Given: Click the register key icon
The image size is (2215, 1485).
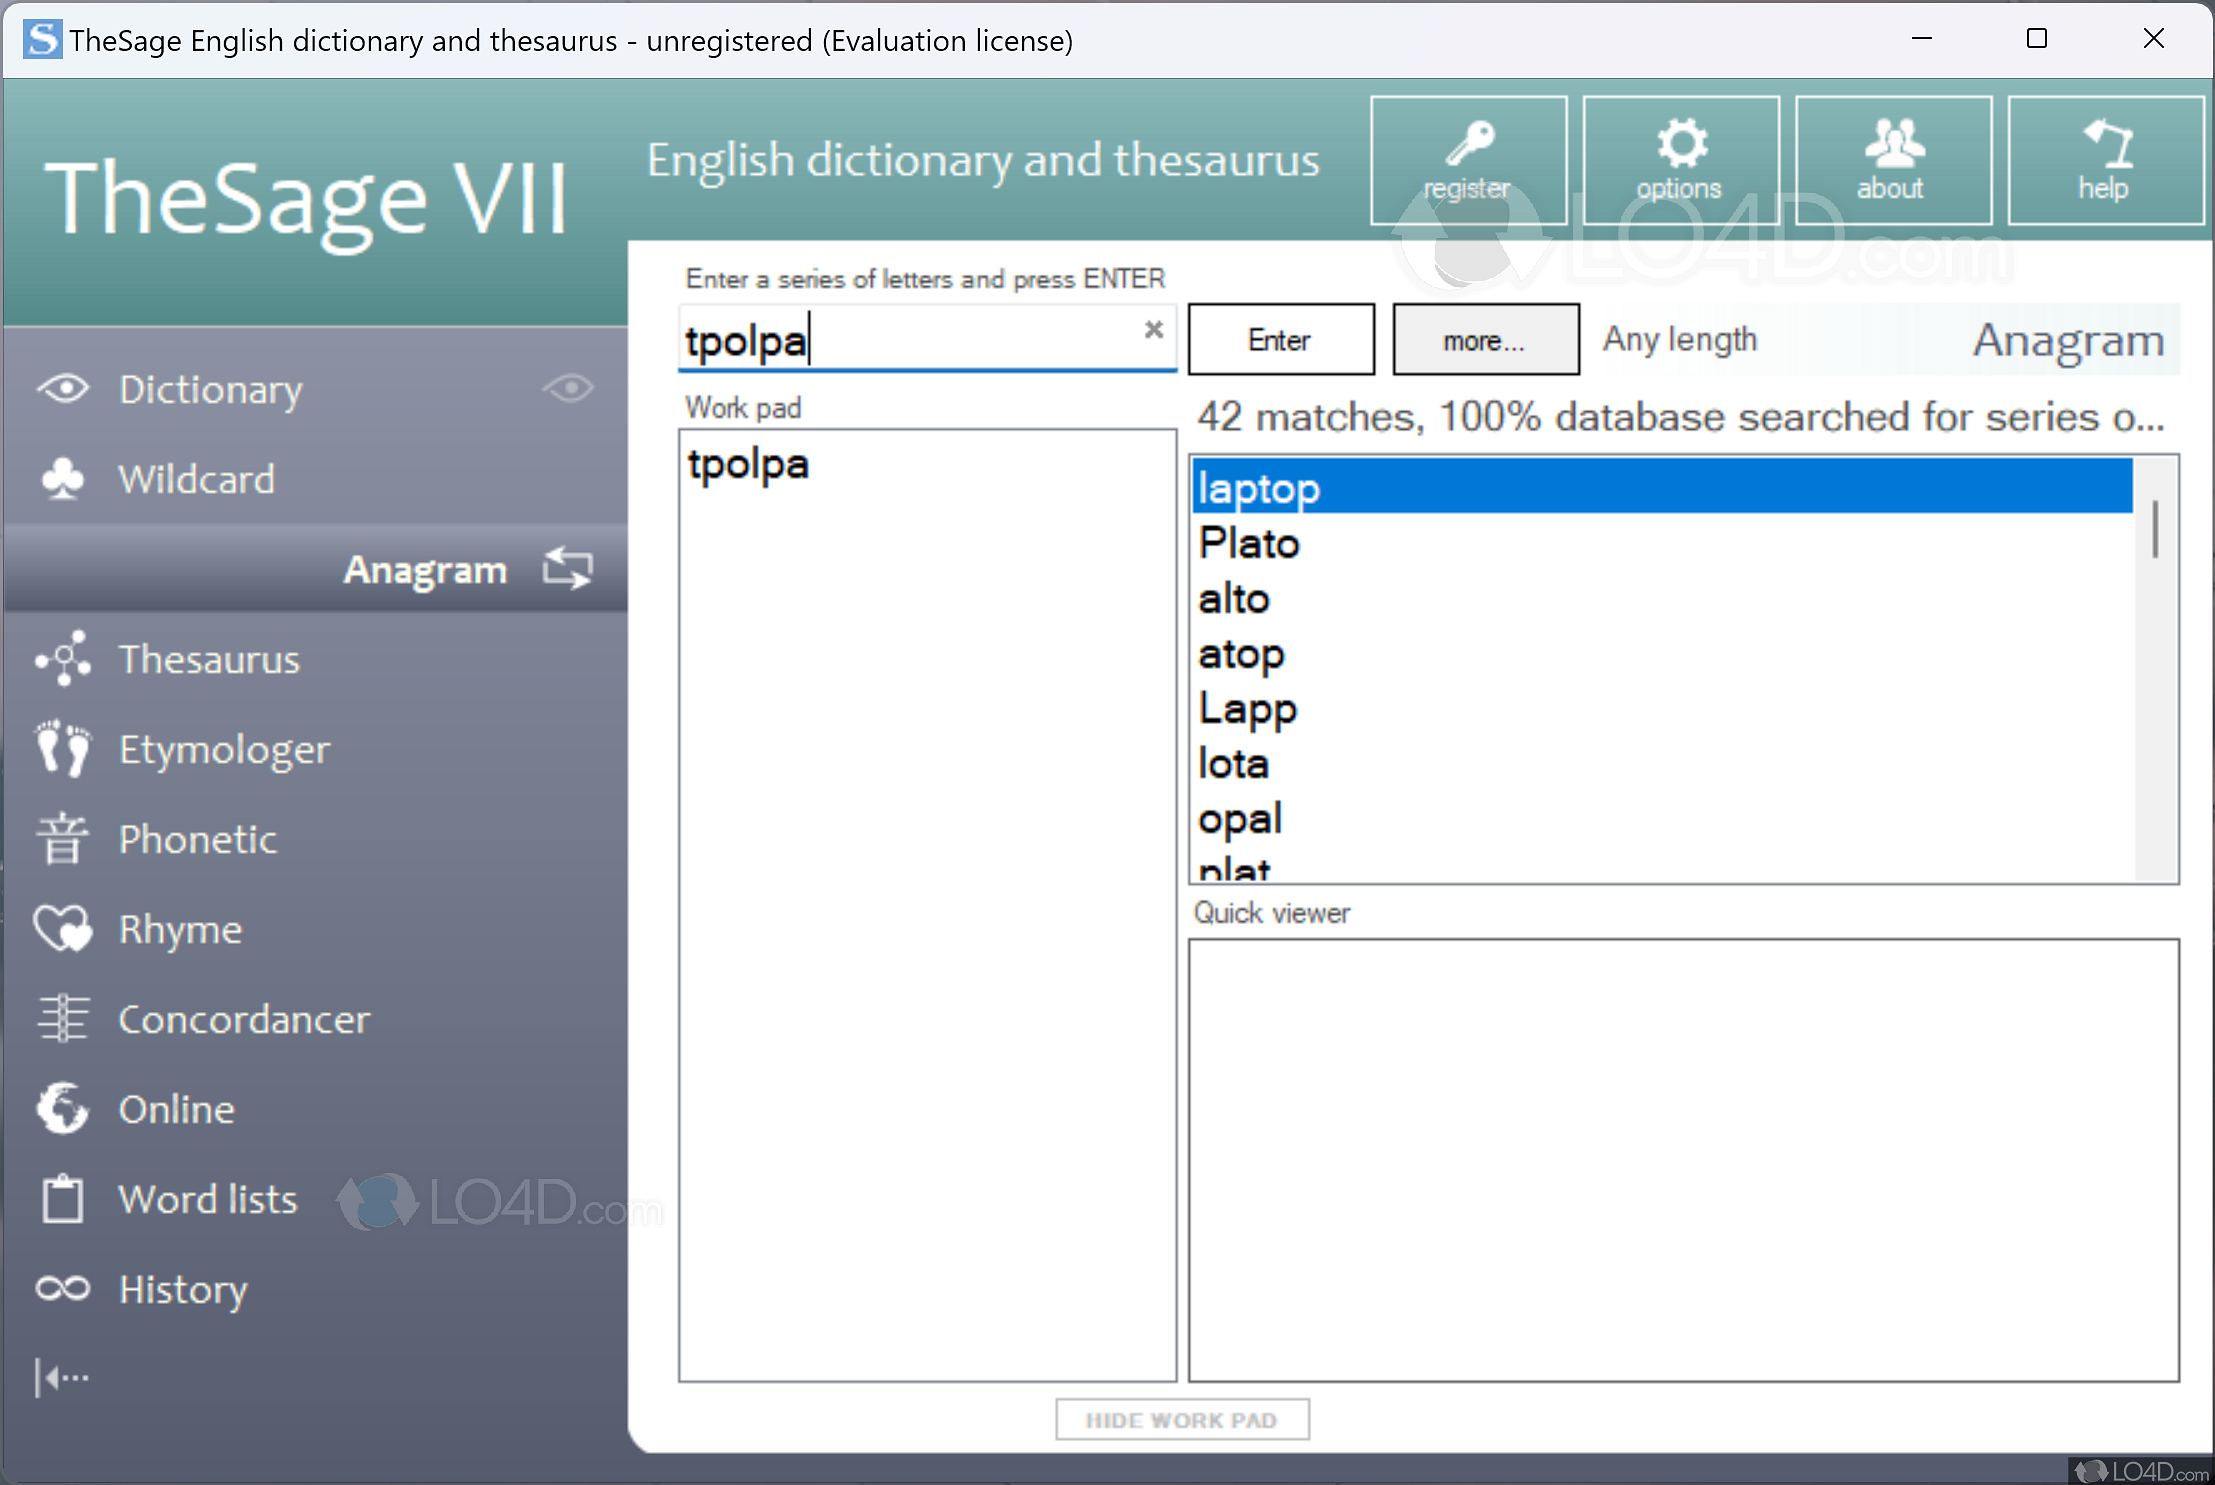Looking at the screenshot, I should point(1468,143).
